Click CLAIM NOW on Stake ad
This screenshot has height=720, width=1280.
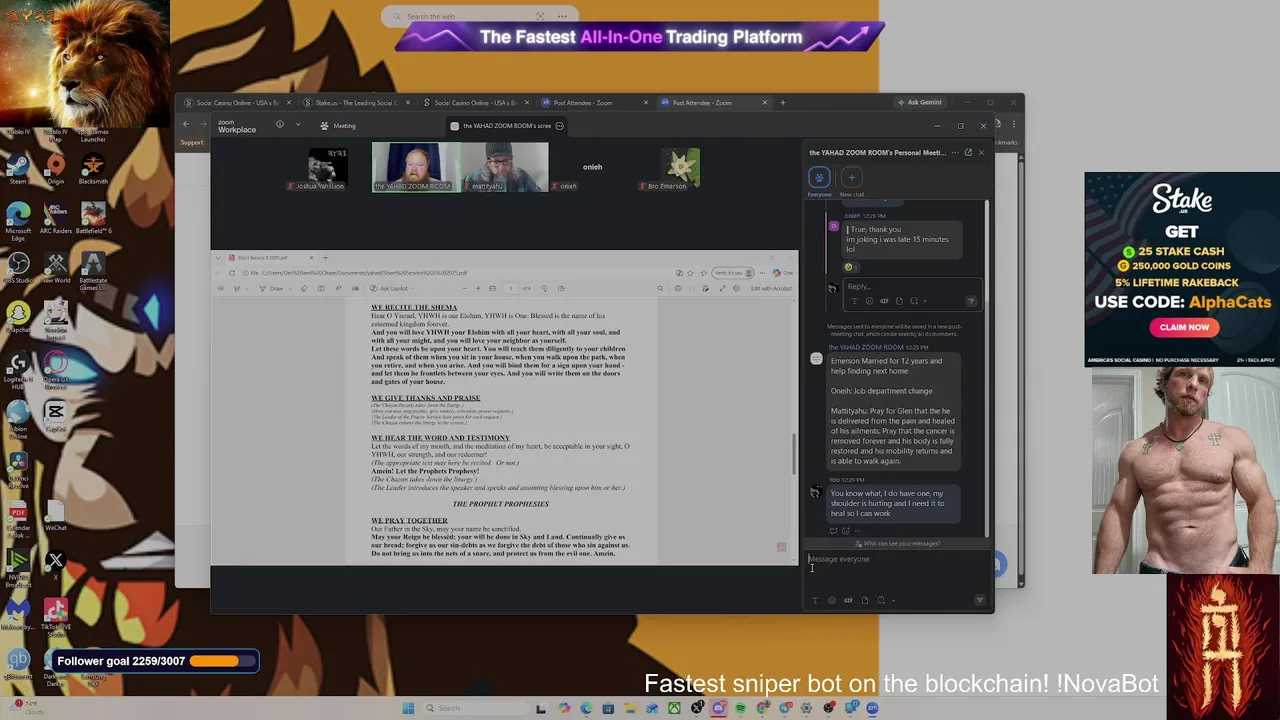click(1184, 327)
